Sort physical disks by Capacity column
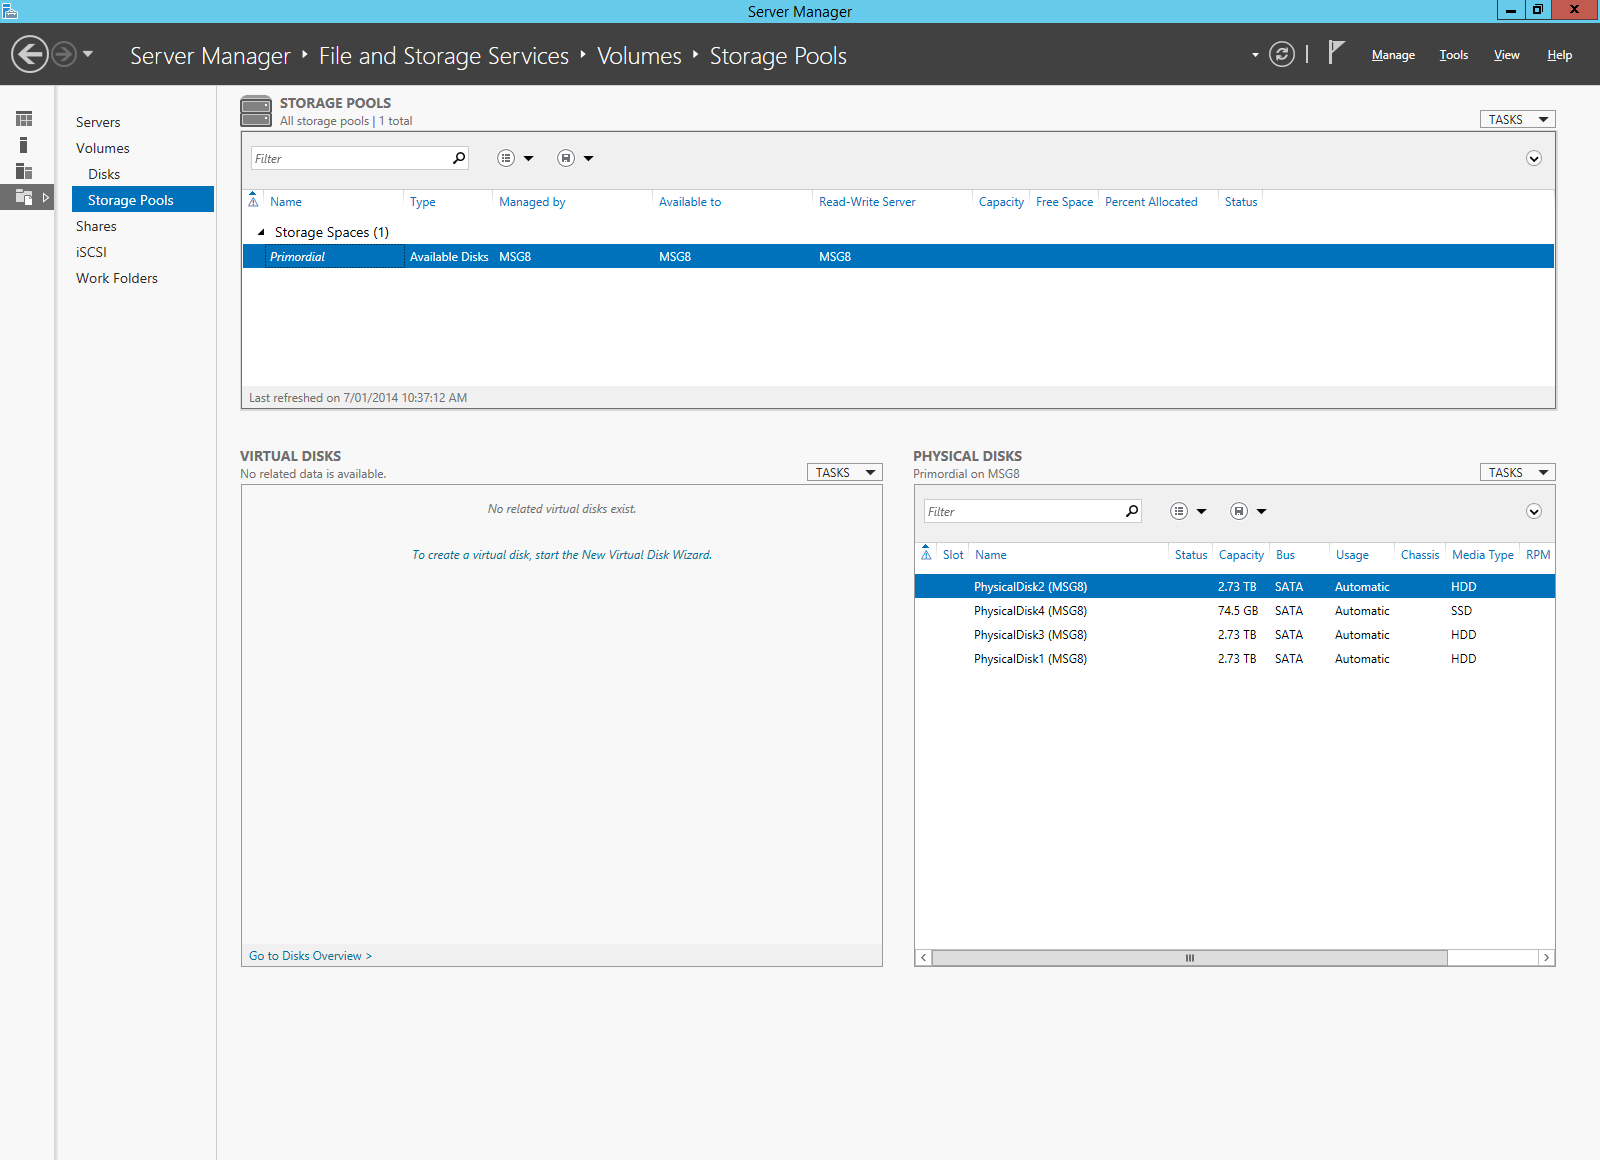Screen dimensions: 1600x1160 click(x=1241, y=555)
